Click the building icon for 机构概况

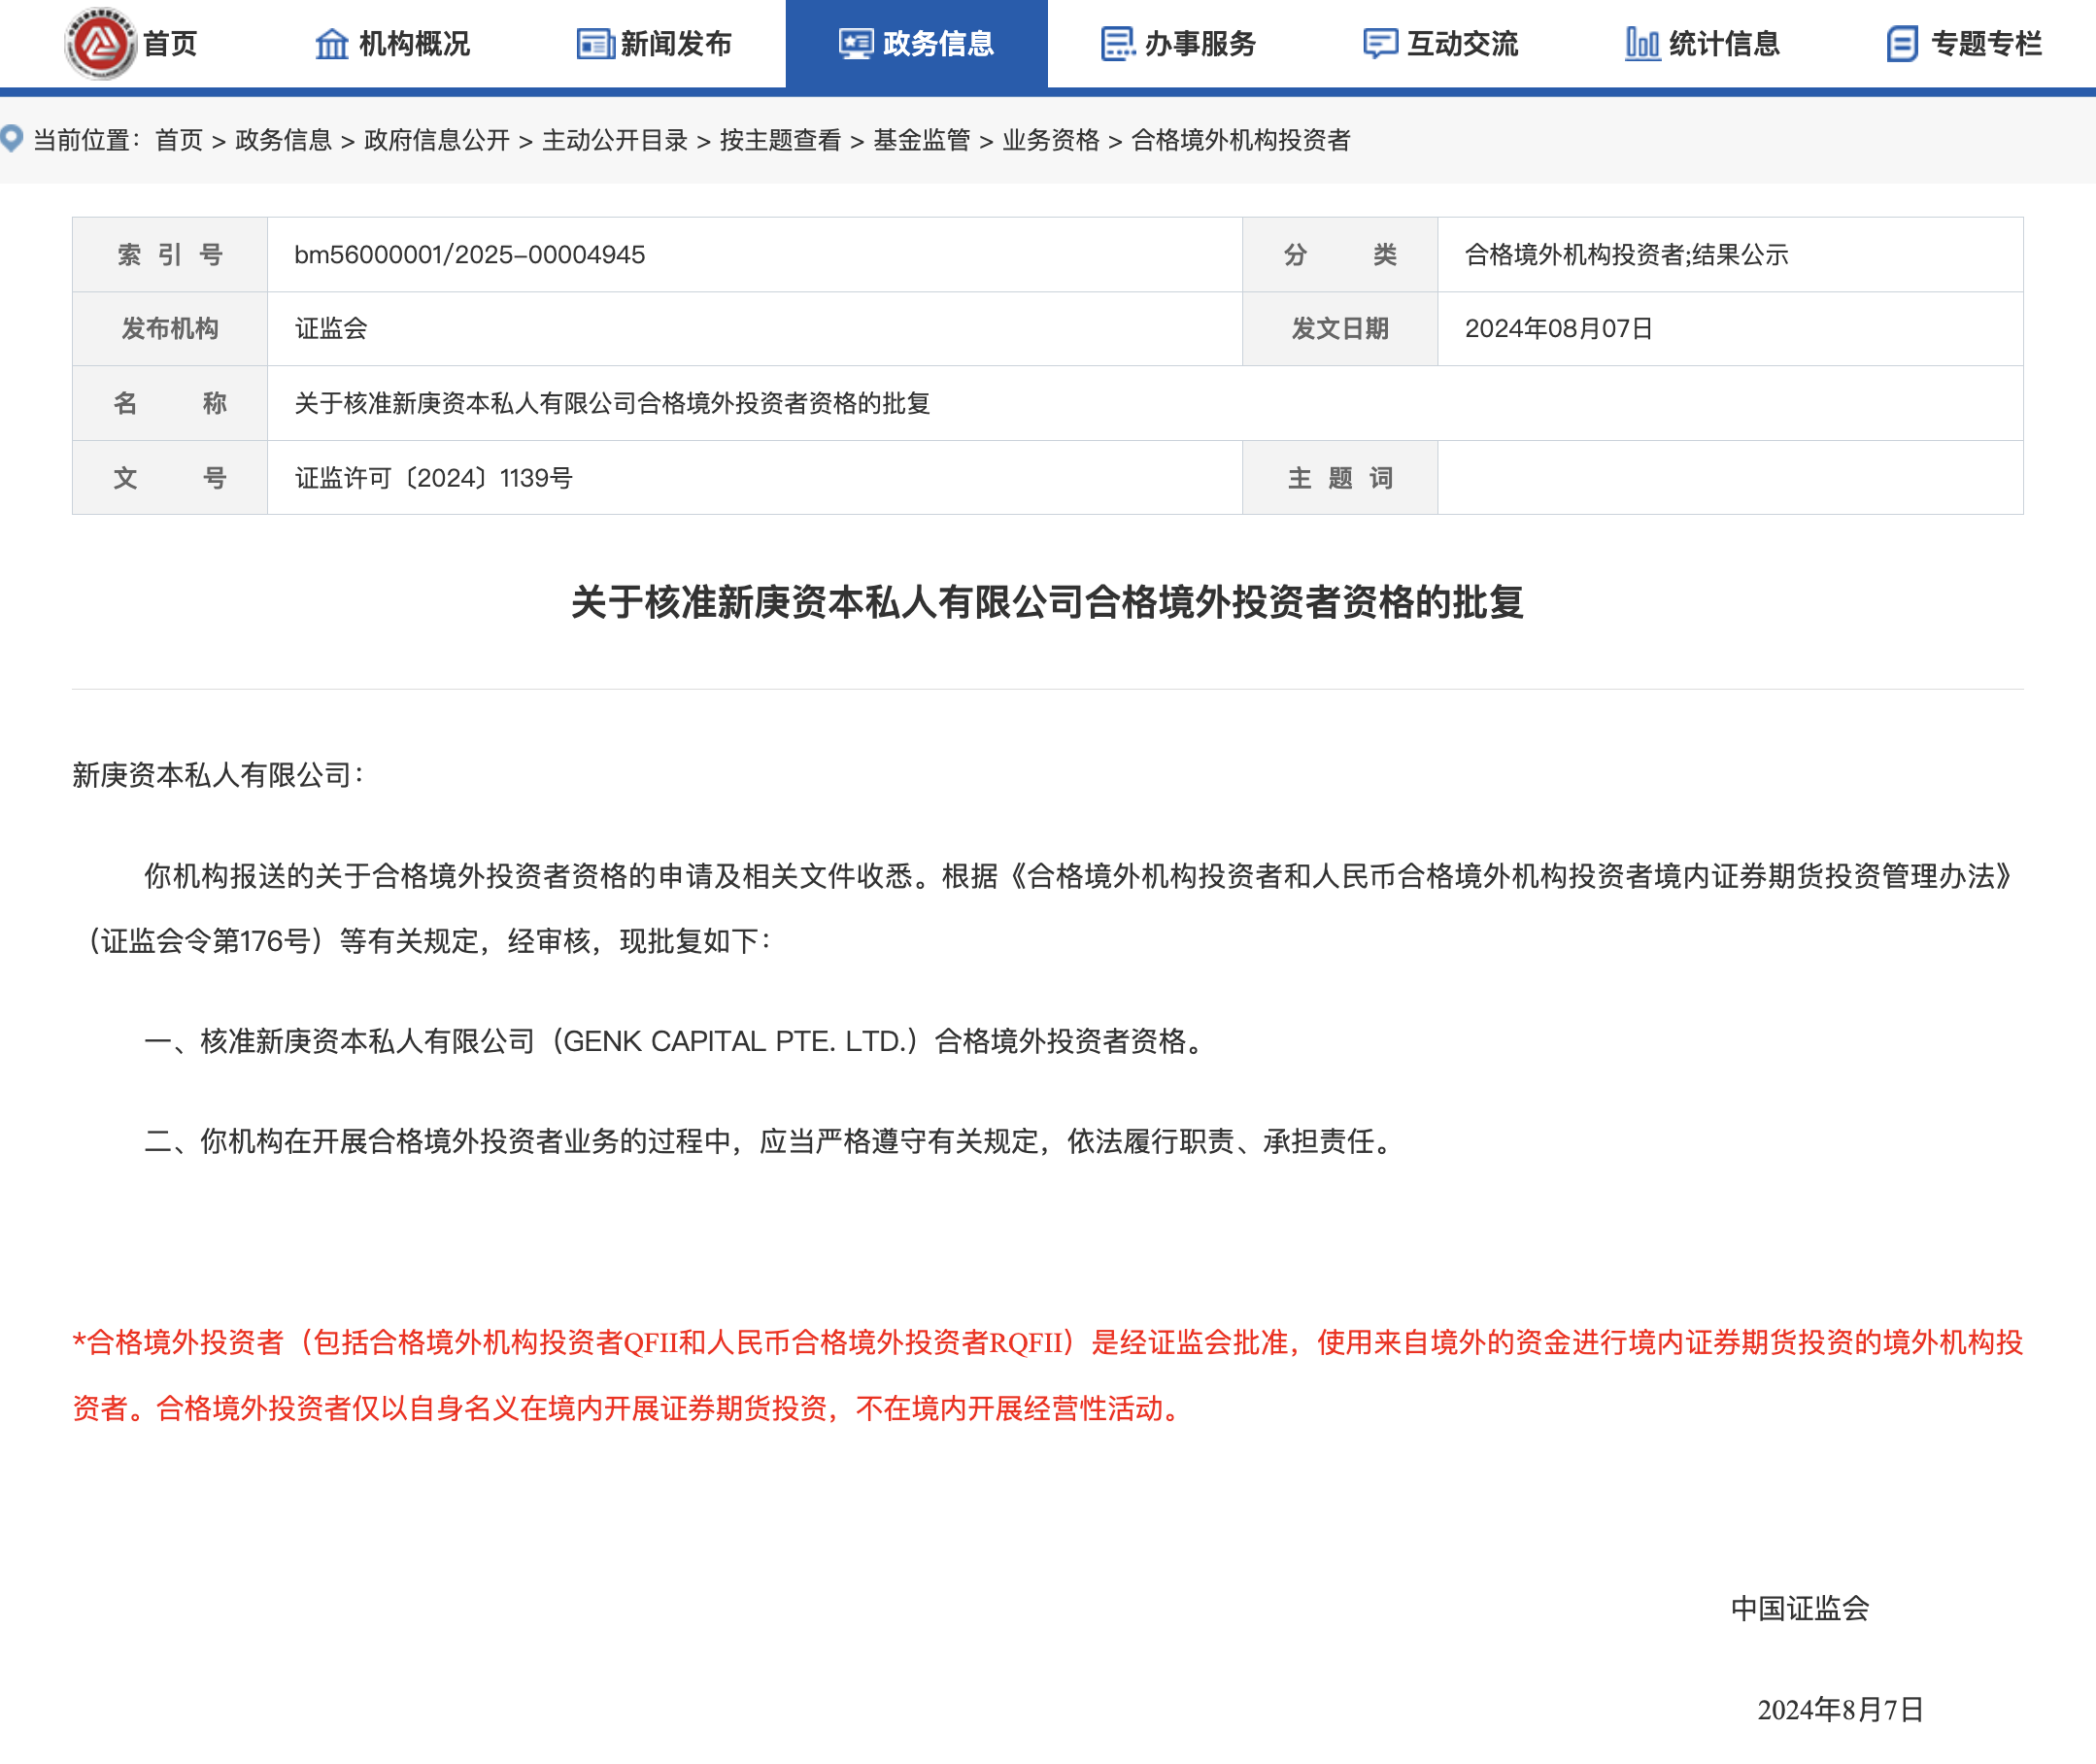333,44
